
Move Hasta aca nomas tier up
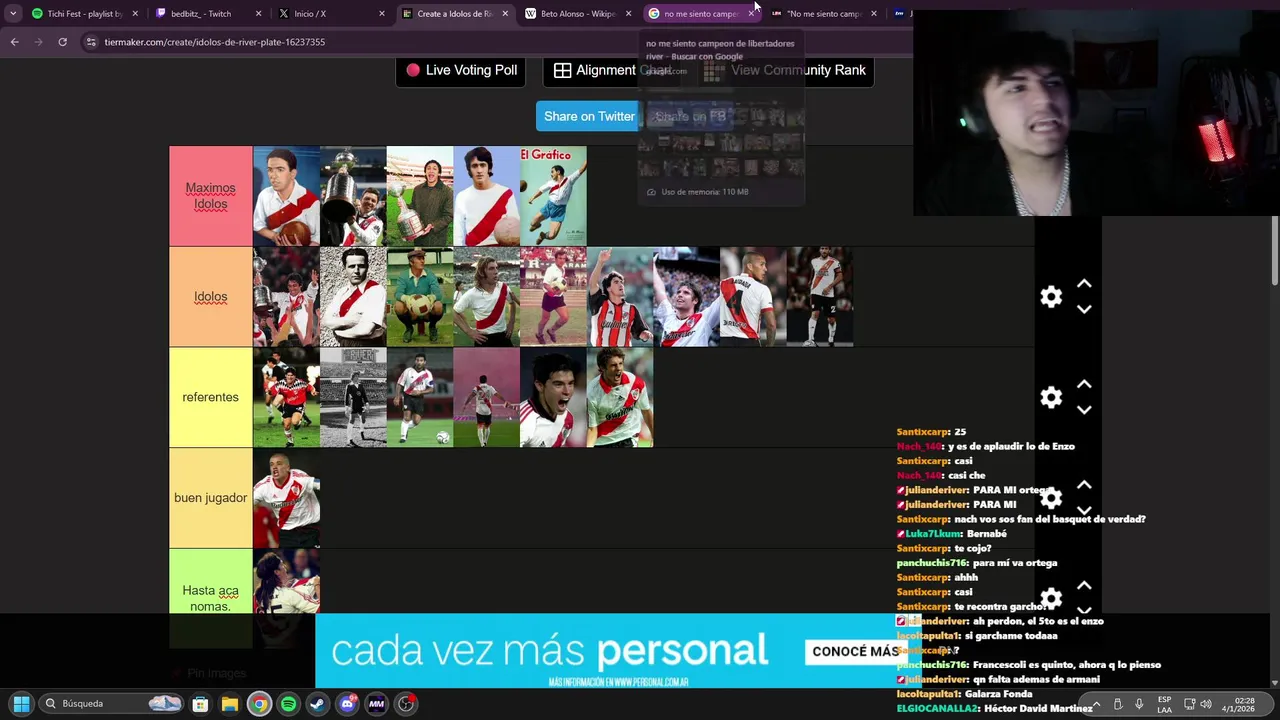pyautogui.click(x=1084, y=586)
